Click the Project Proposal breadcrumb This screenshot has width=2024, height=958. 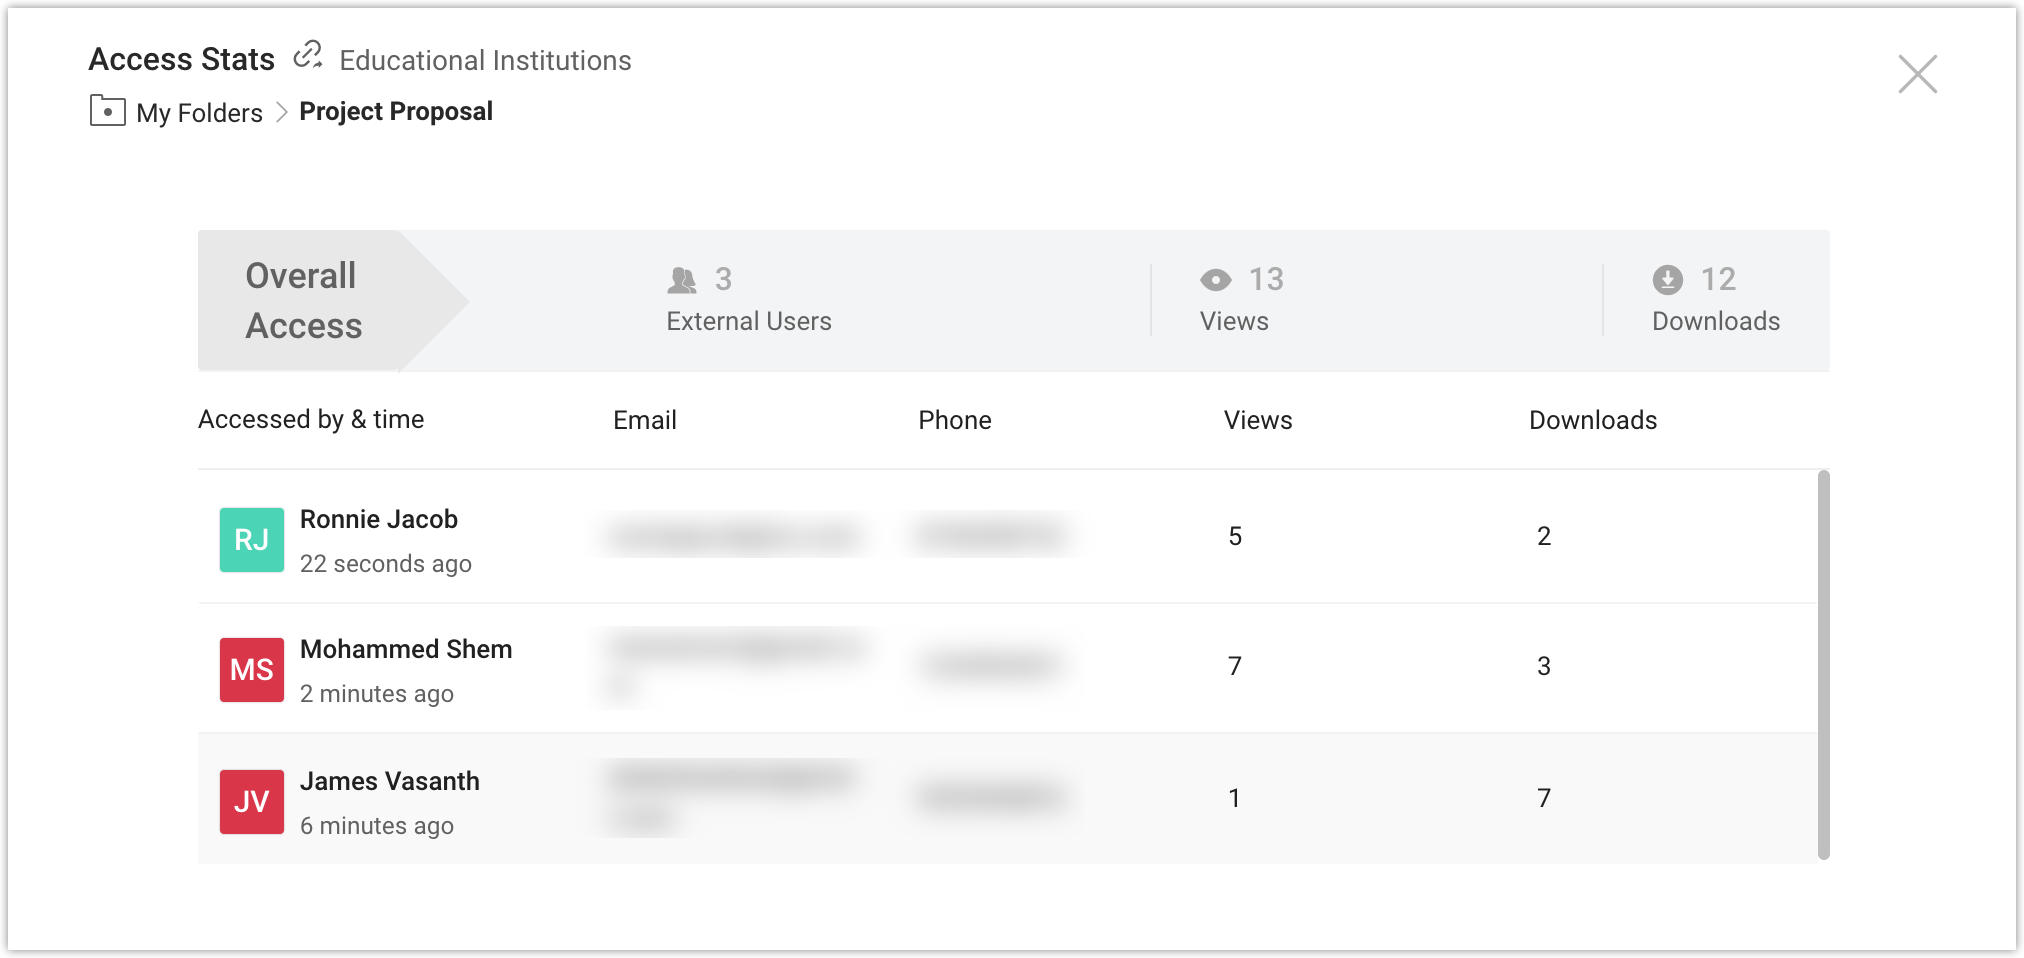396,111
